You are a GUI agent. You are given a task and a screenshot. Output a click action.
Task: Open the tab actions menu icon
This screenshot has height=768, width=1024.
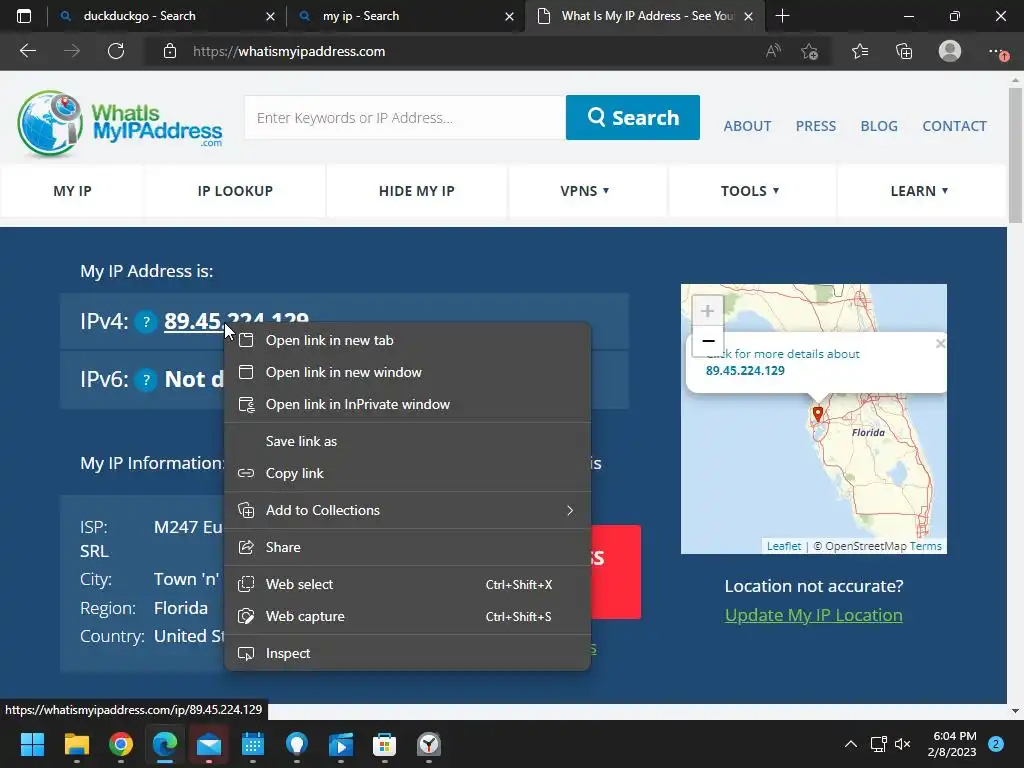click(24, 16)
